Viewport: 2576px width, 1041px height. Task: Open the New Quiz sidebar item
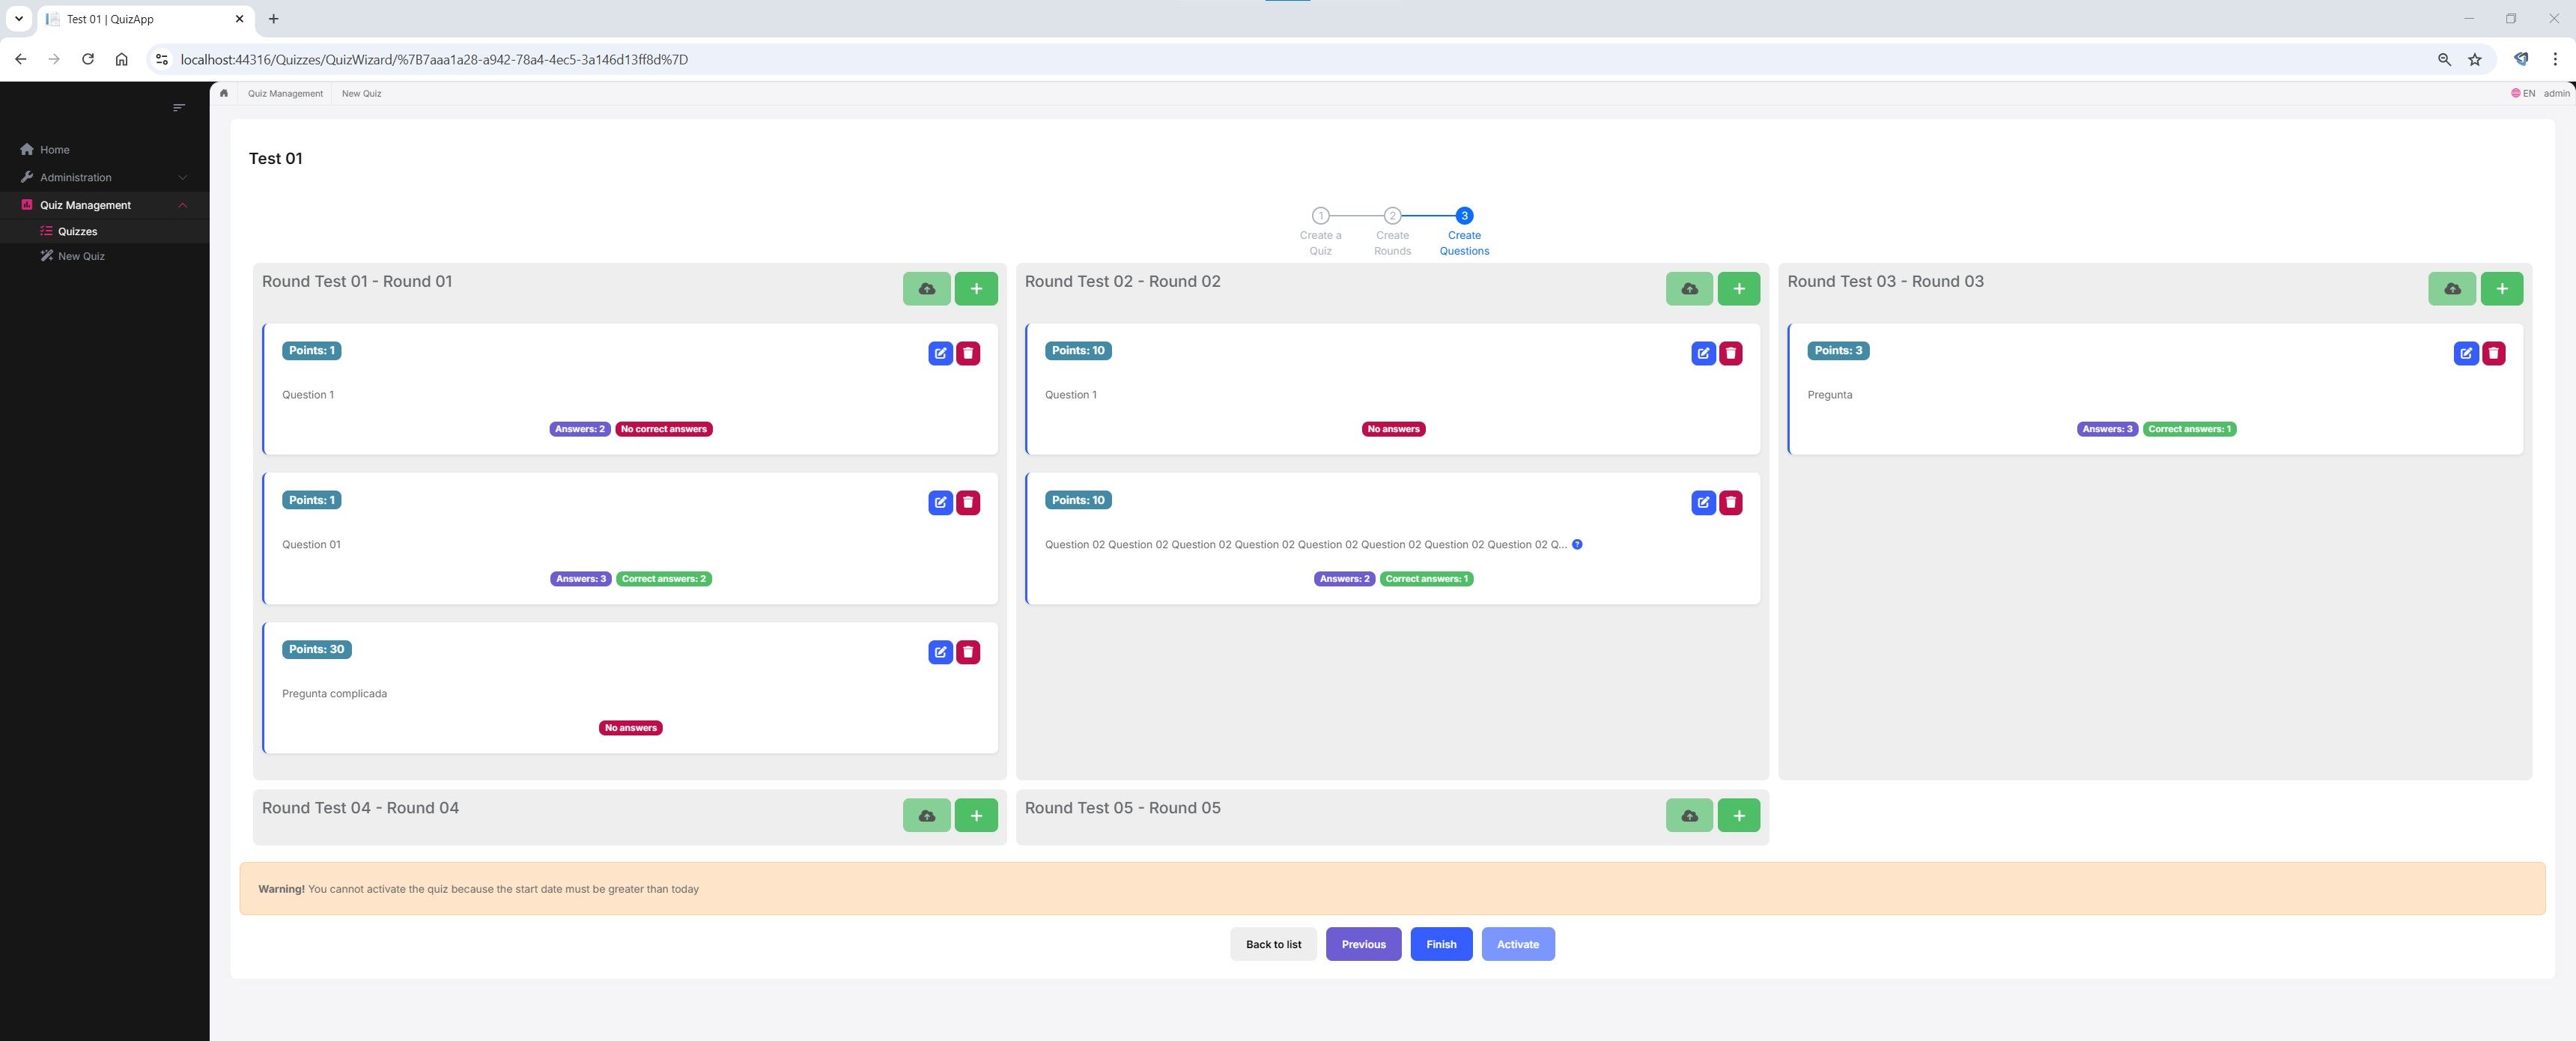tap(81, 256)
